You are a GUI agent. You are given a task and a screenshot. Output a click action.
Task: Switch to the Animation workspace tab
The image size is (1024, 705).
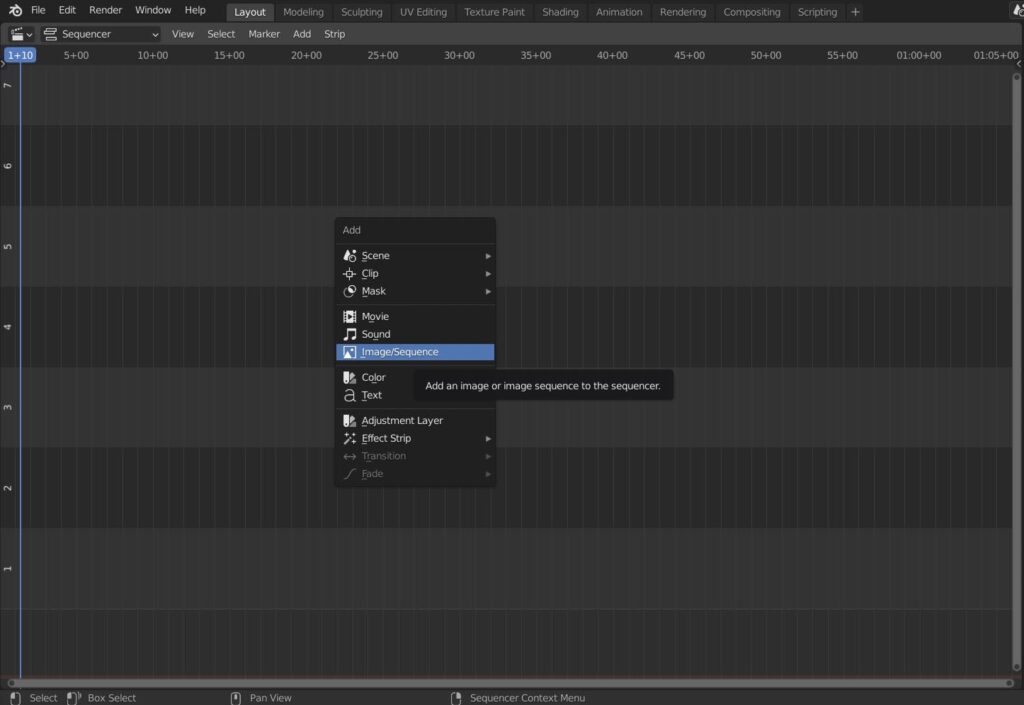click(x=618, y=12)
